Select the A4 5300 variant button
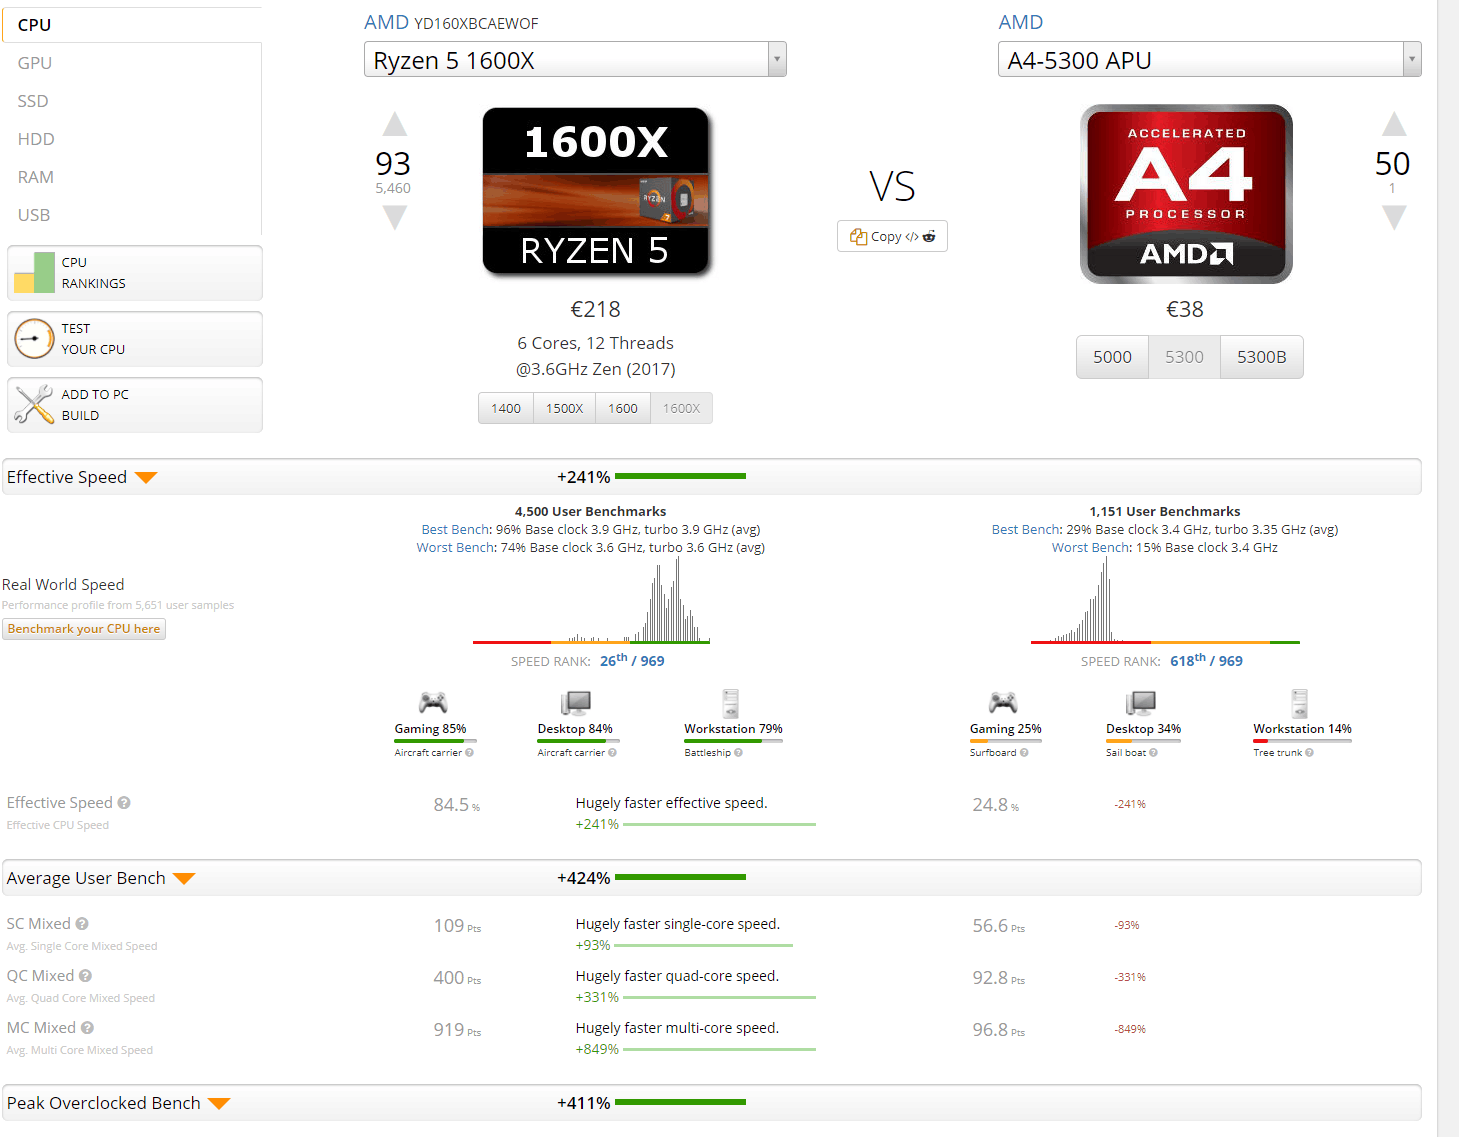Image resolution: width=1459 pixels, height=1137 pixels. [1184, 357]
